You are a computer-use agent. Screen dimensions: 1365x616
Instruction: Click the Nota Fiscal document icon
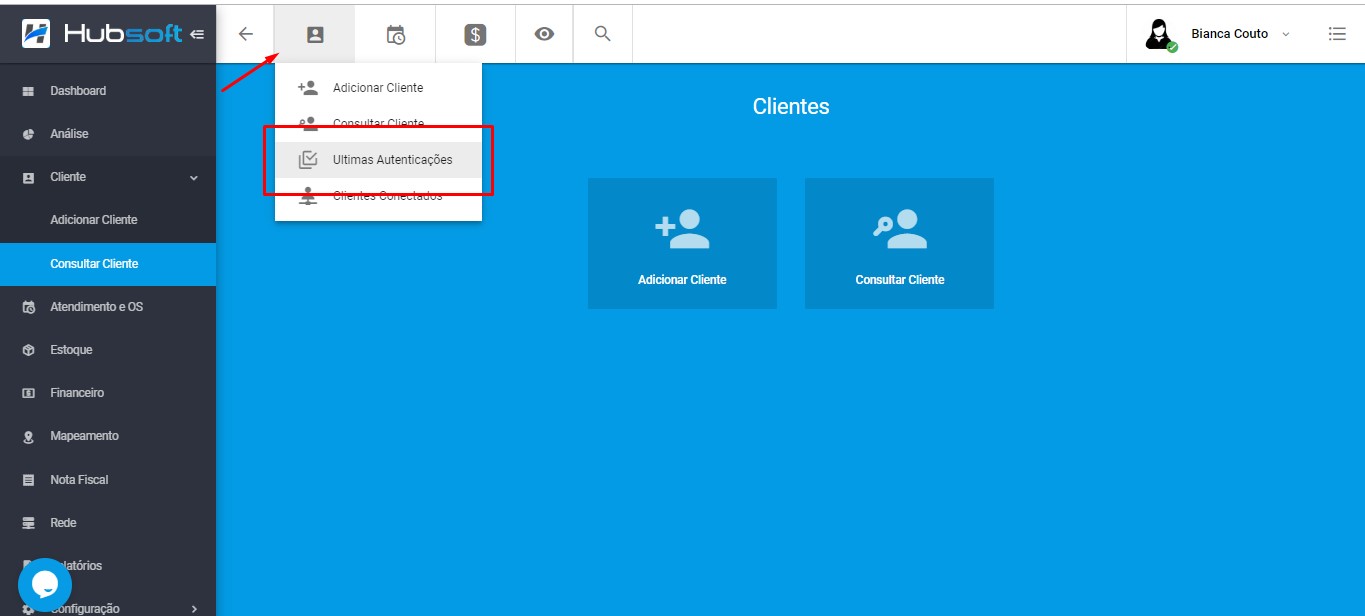(x=29, y=480)
